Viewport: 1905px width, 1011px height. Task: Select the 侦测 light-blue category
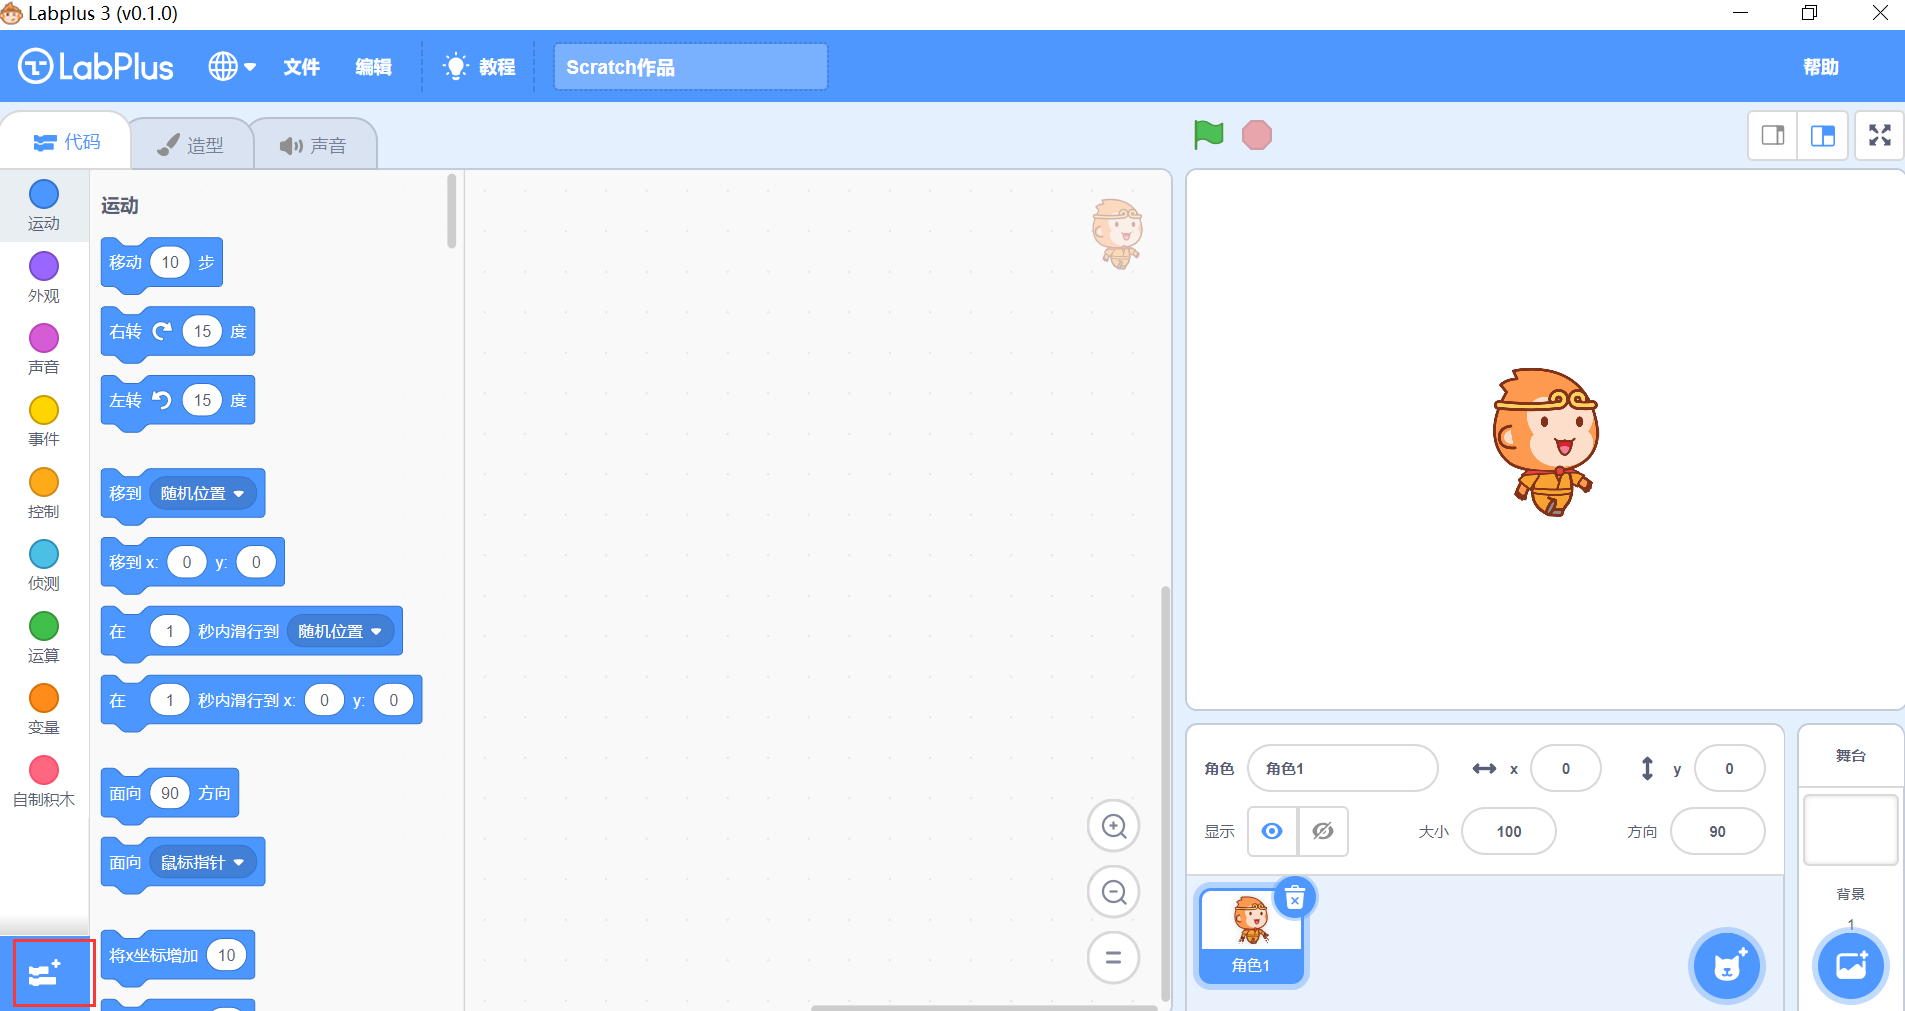pos(44,554)
